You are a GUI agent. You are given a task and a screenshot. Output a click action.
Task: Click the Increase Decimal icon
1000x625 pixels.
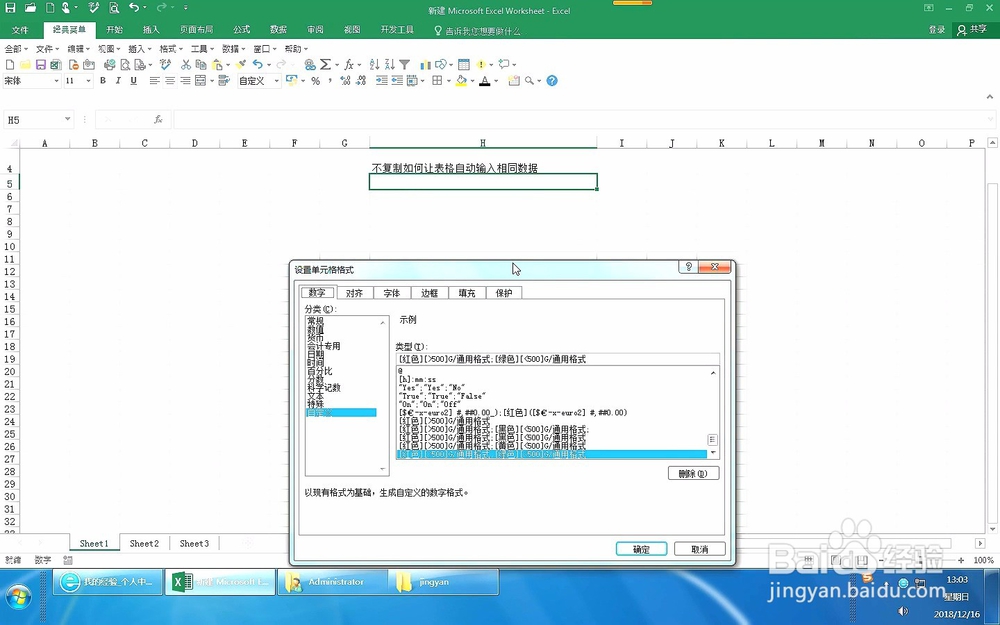[345, 81]
